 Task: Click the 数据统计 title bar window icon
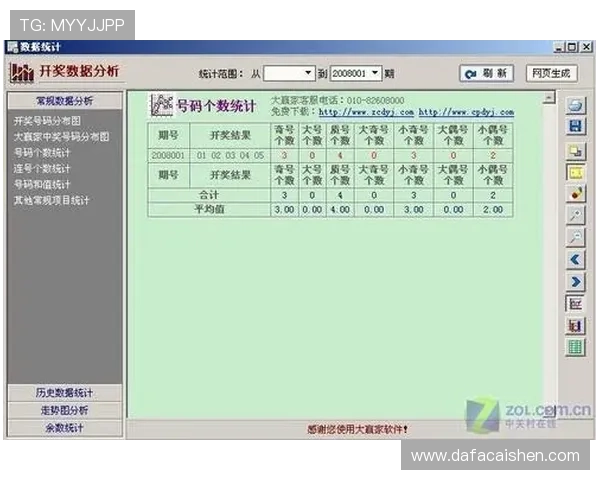click(x=13, y=47)
